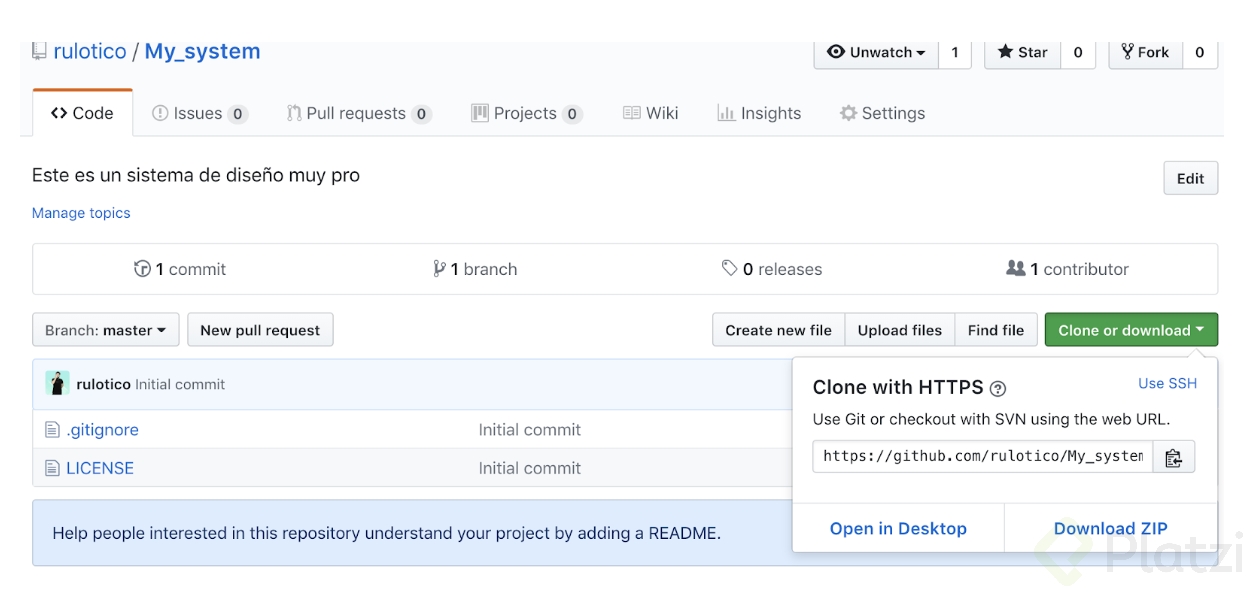Viewport: 1256px width, 592px height.
Task: Click Download ZIP
Action: 1110,528
